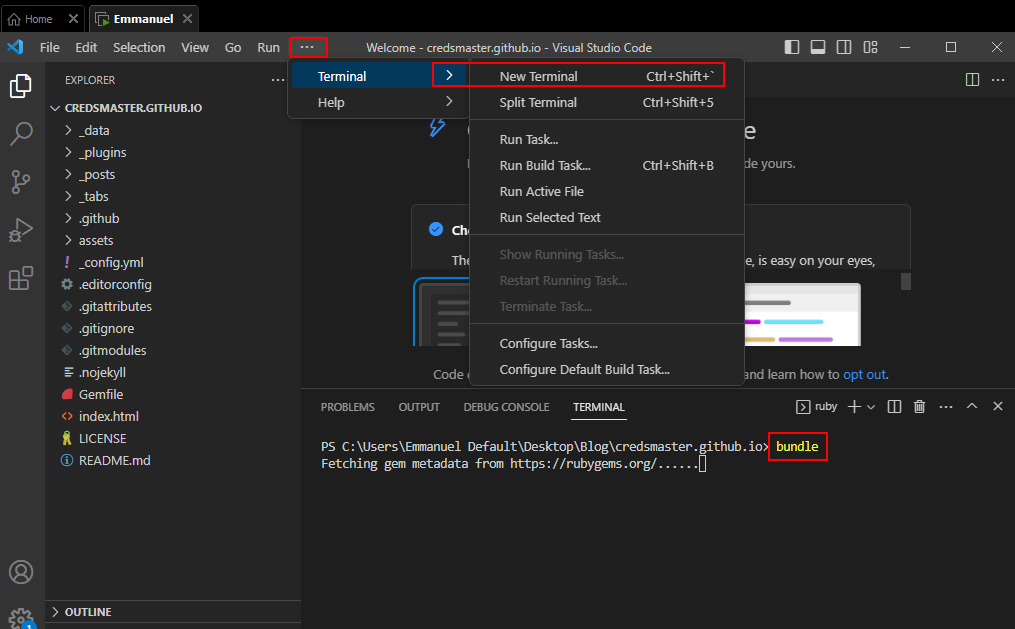This screenshot has width=1015, height=629.
Task: Expand the Help submenu
Action: 379,102
